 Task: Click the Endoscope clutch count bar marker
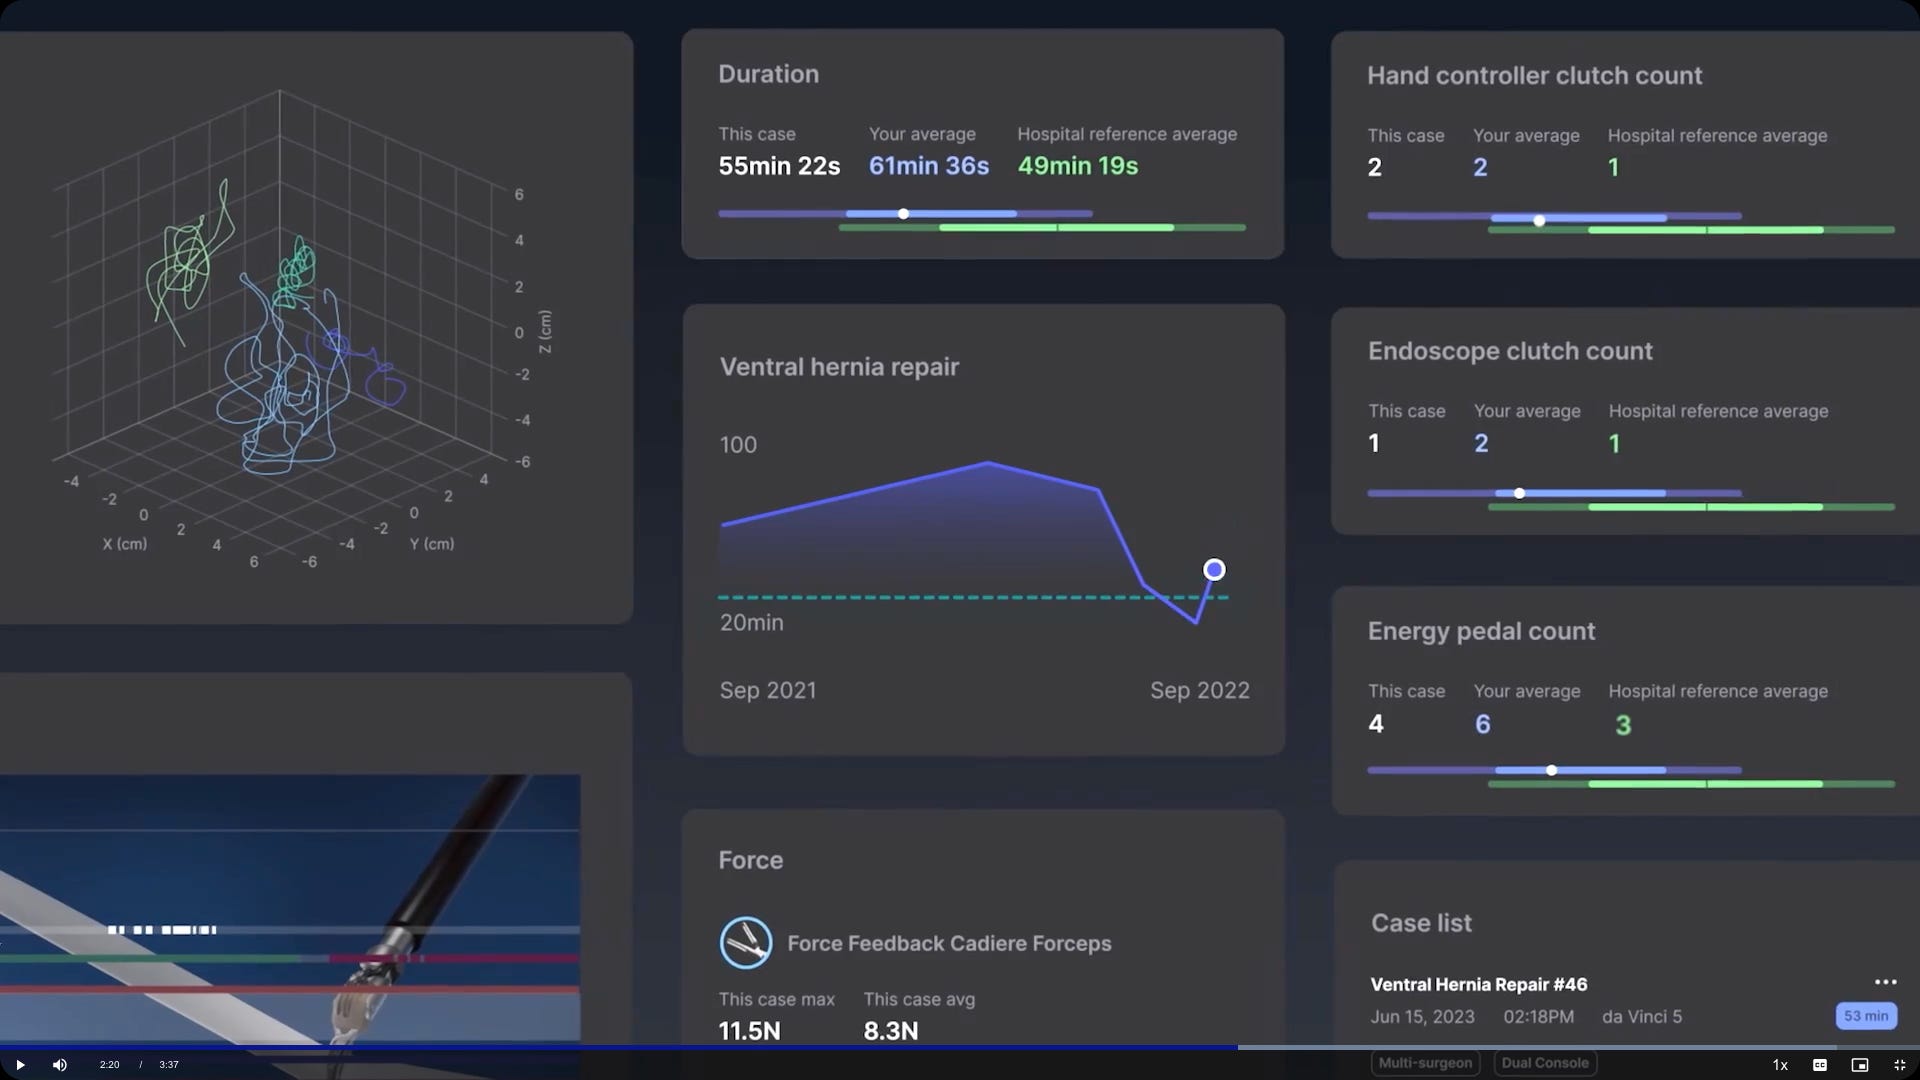[x=1519, y=493]
